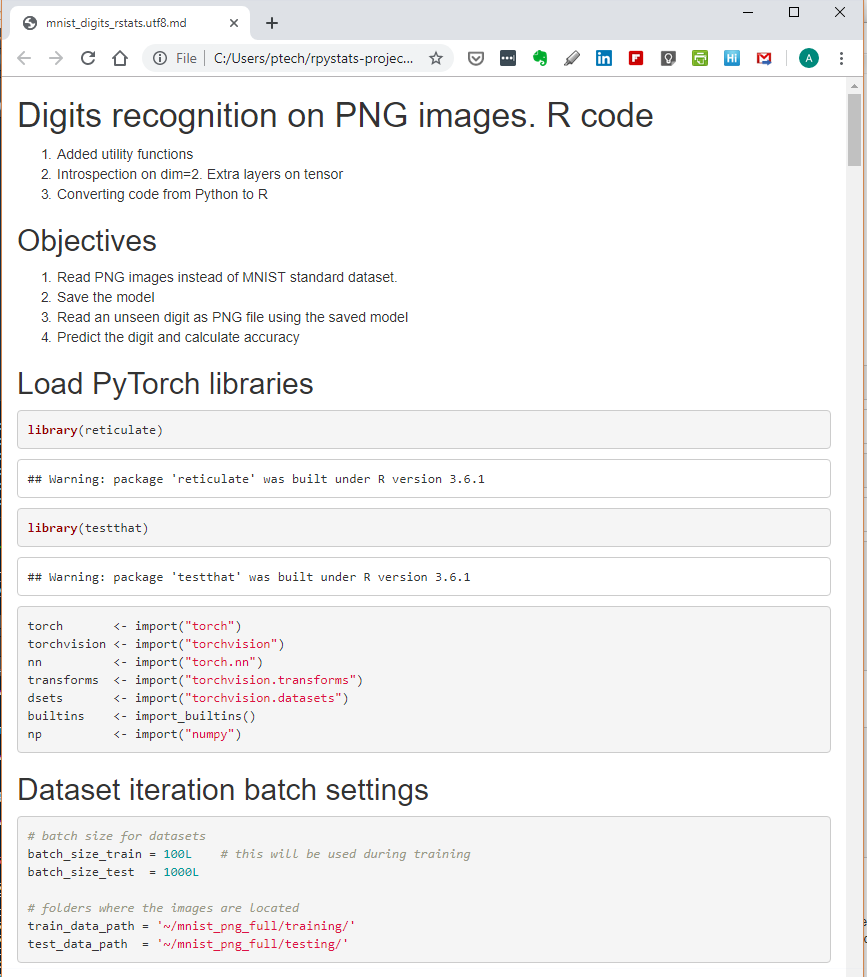The image size is (867, 977).
Task: Open the Evernote Web Clipper extension
Action: click(x=540, y=58)
